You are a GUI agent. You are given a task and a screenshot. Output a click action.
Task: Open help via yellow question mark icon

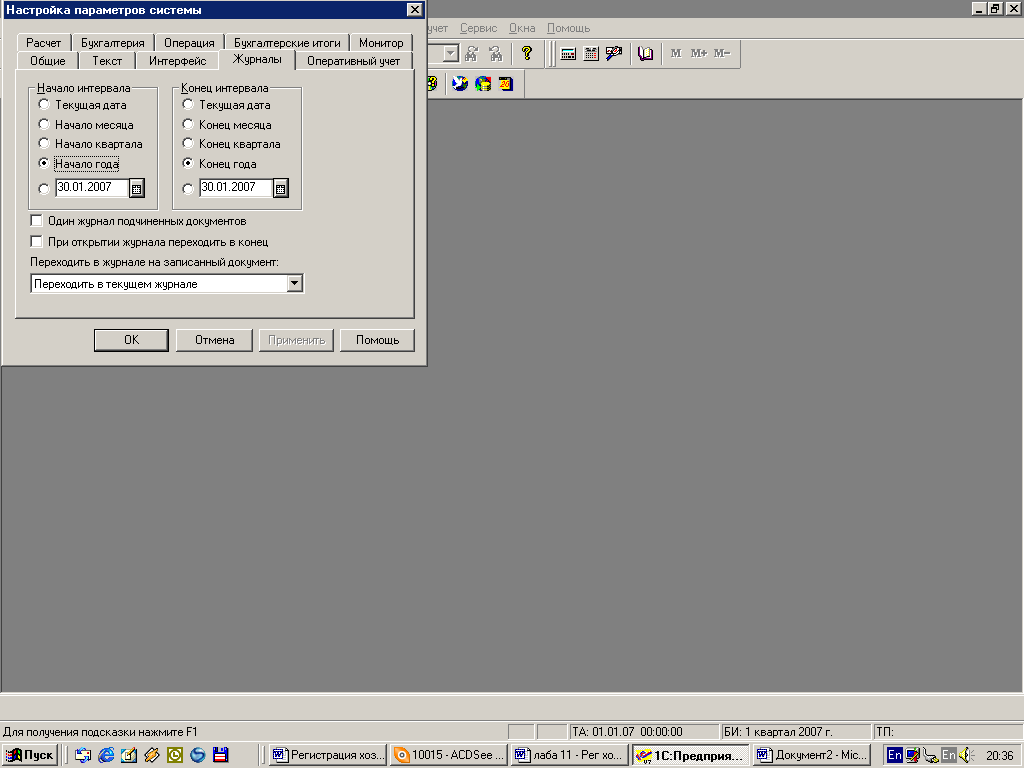[527, 54]
